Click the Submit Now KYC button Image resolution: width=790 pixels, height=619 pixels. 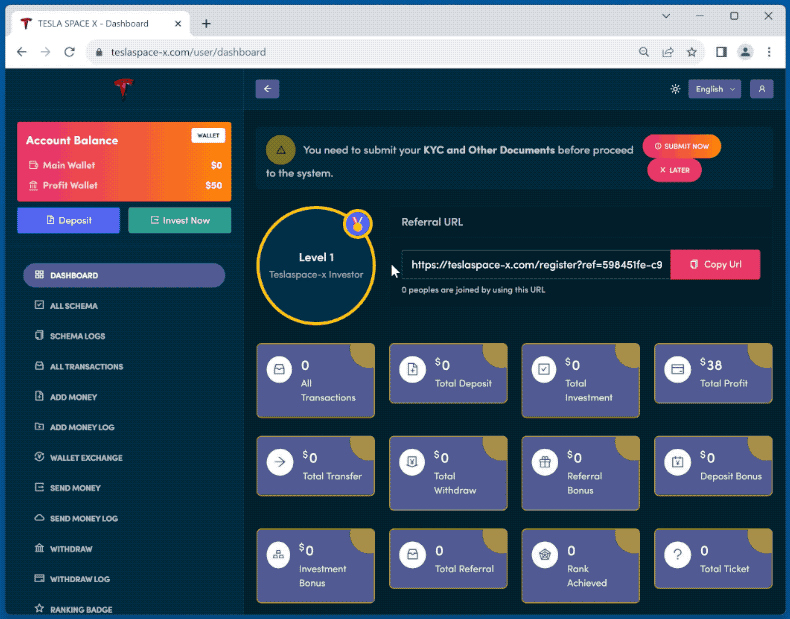[682, 146]
